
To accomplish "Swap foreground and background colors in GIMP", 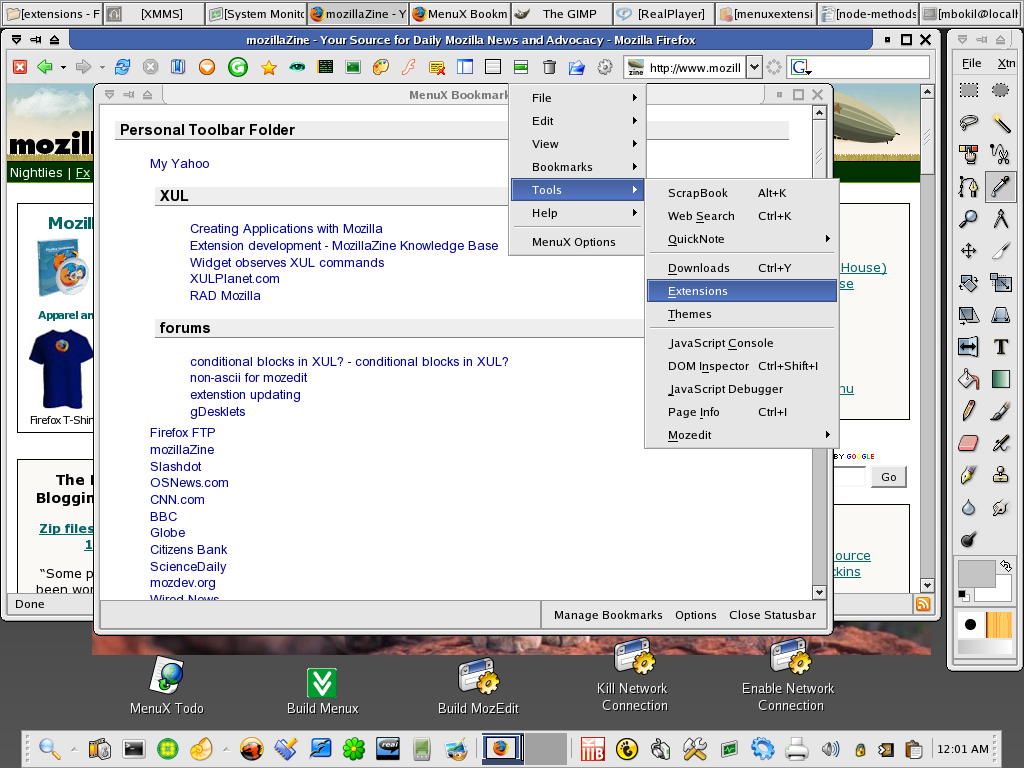I will coord(1006,566).
